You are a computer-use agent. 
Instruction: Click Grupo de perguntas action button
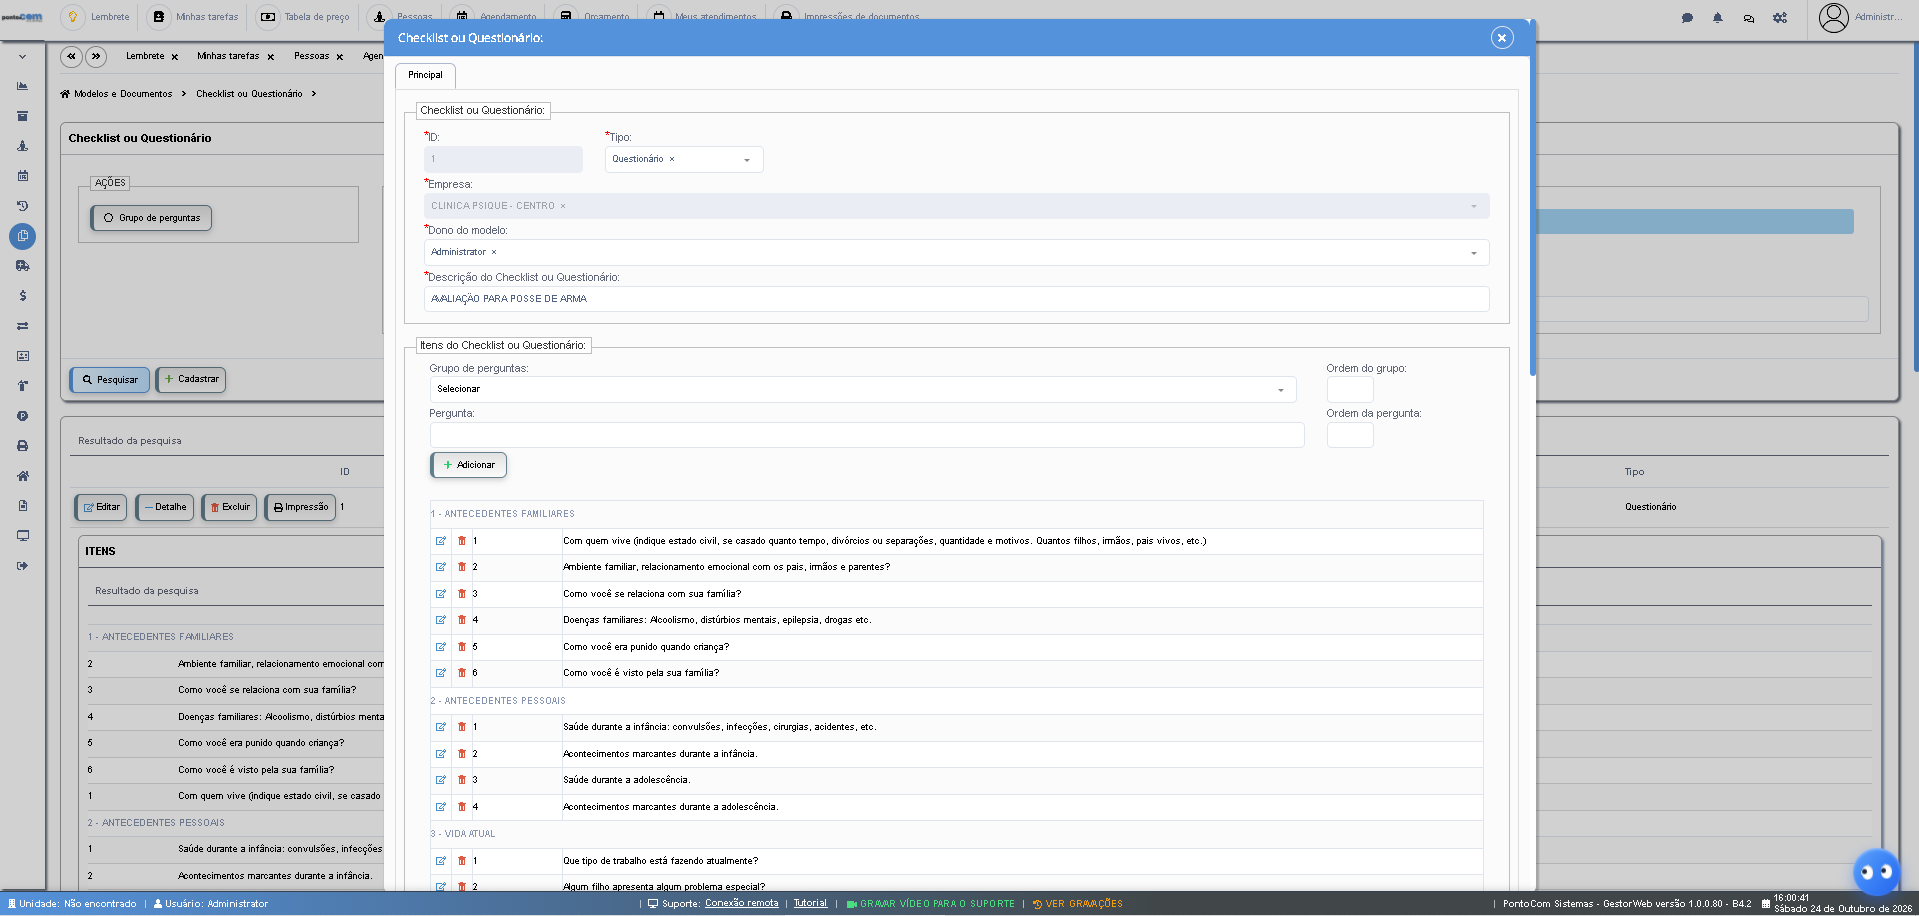click(x=151, y=218)
